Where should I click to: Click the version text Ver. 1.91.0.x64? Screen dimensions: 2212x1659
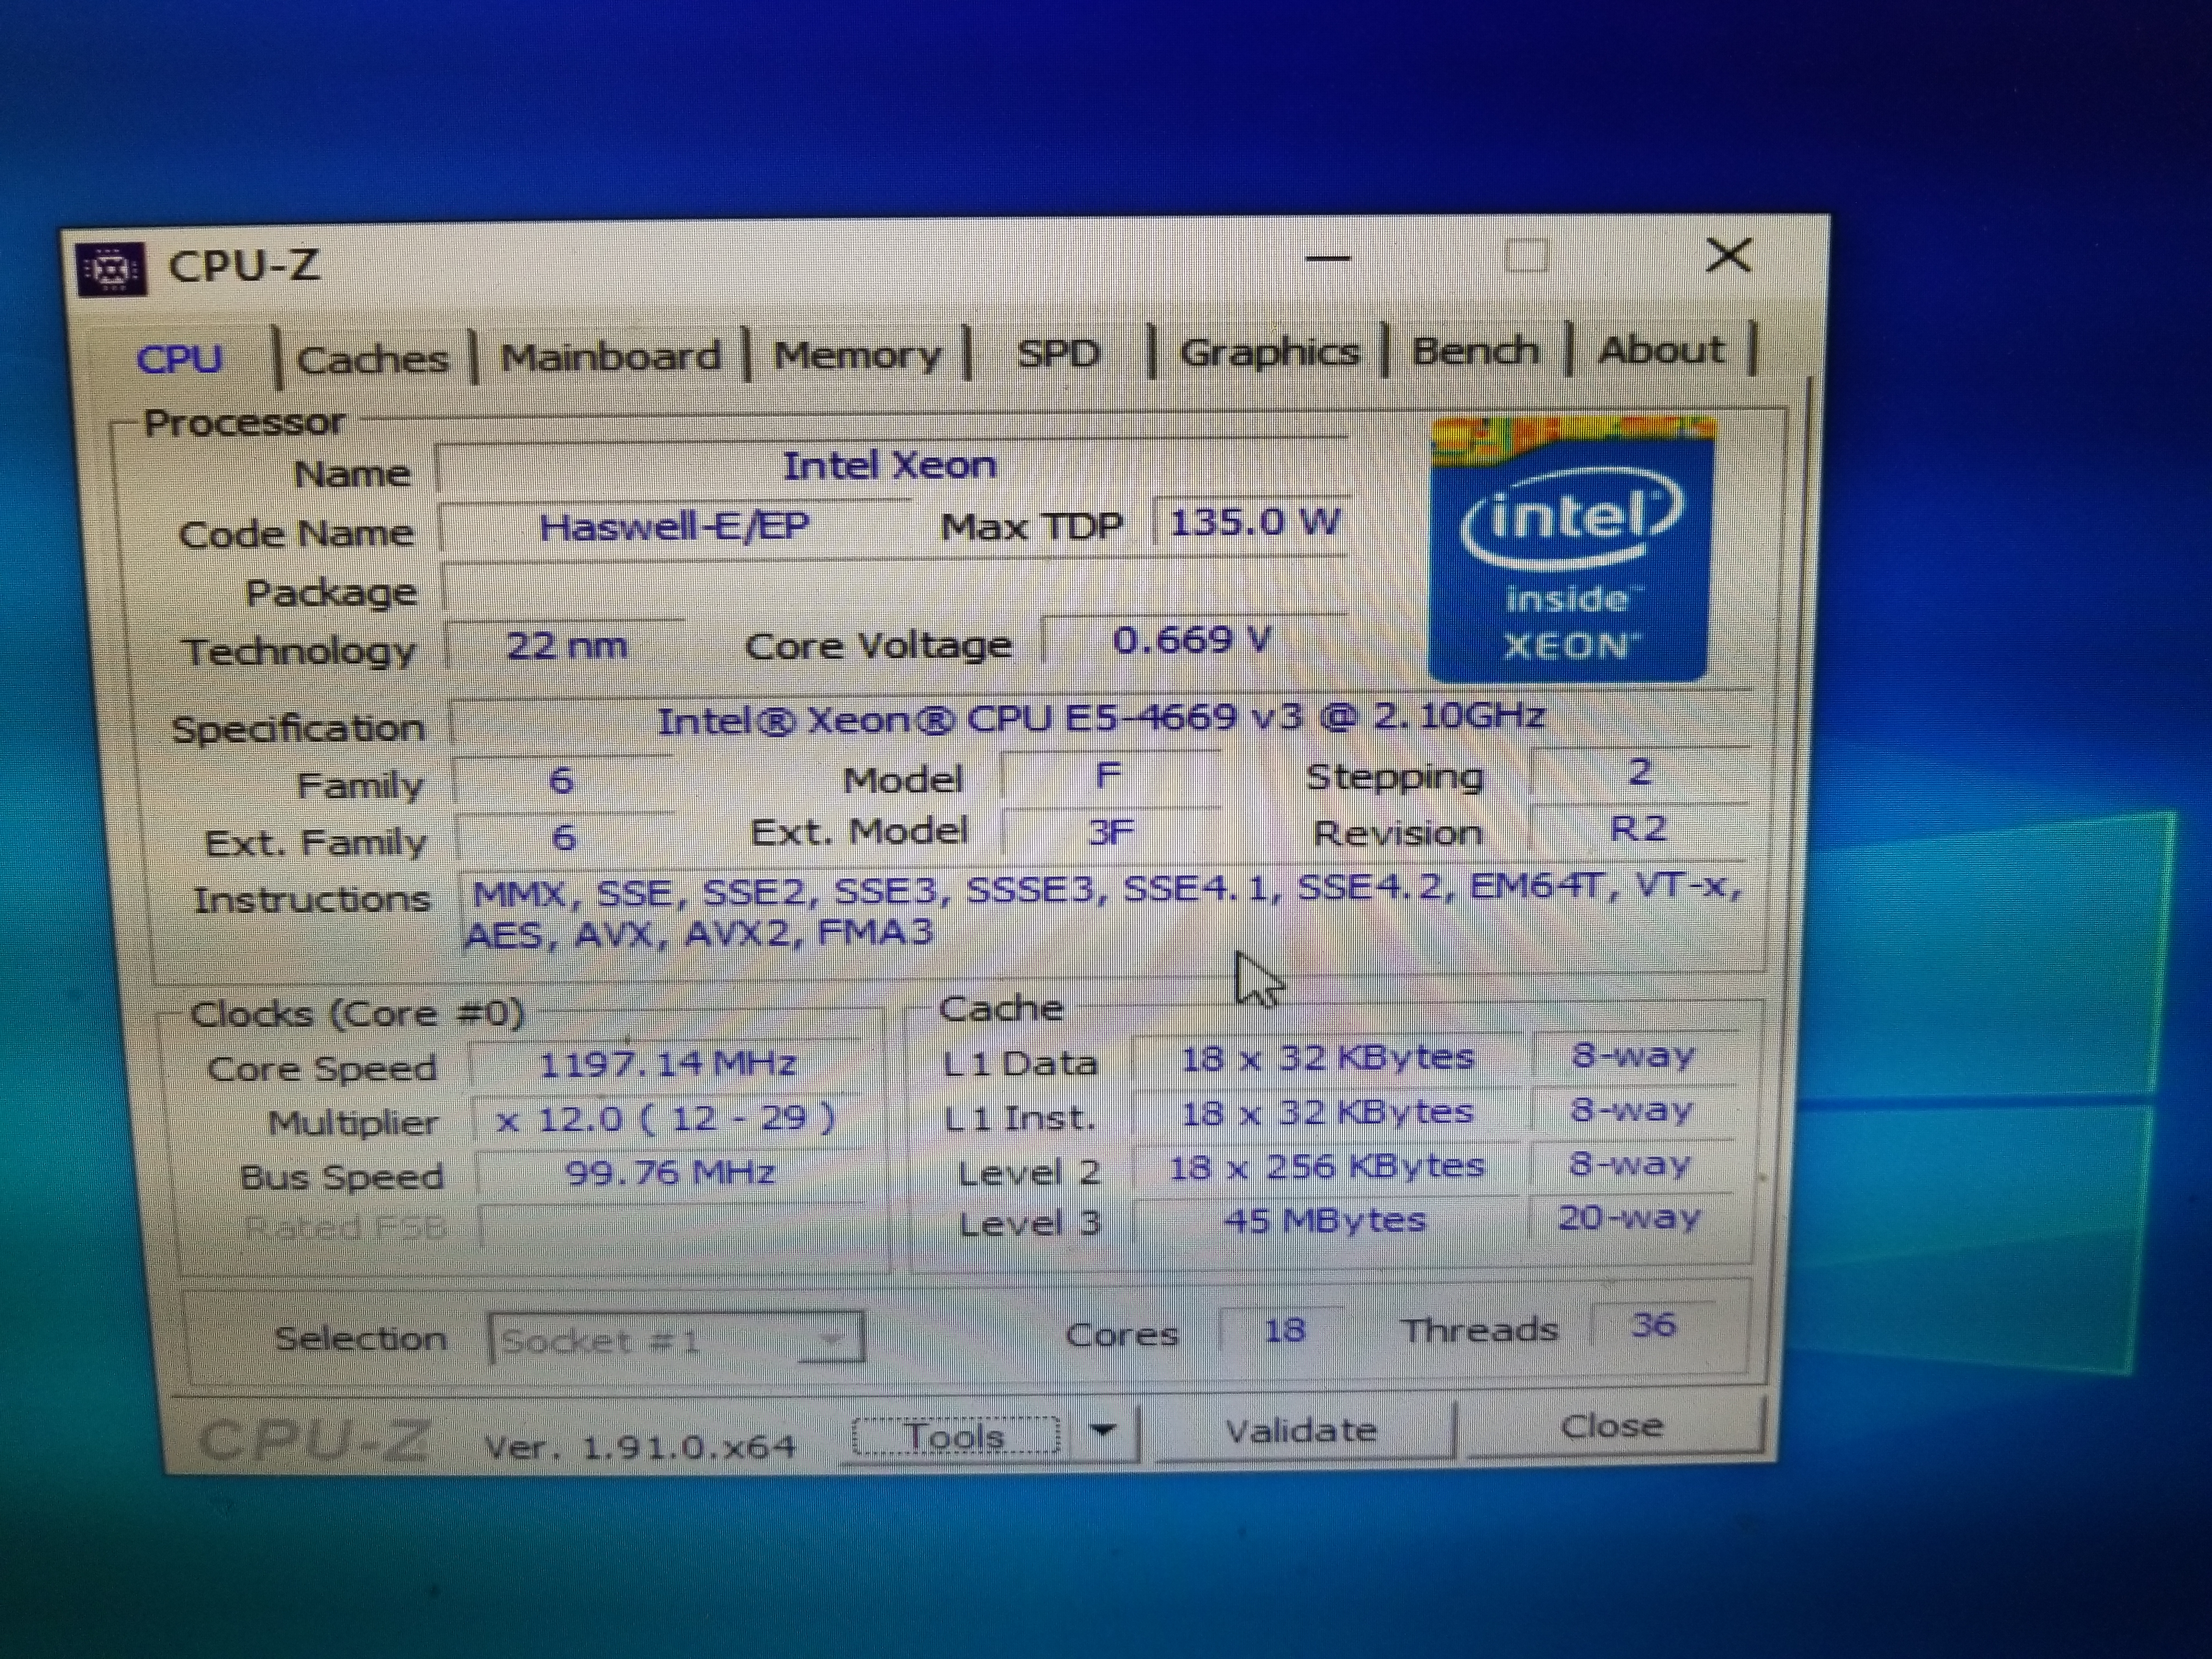640,1446
